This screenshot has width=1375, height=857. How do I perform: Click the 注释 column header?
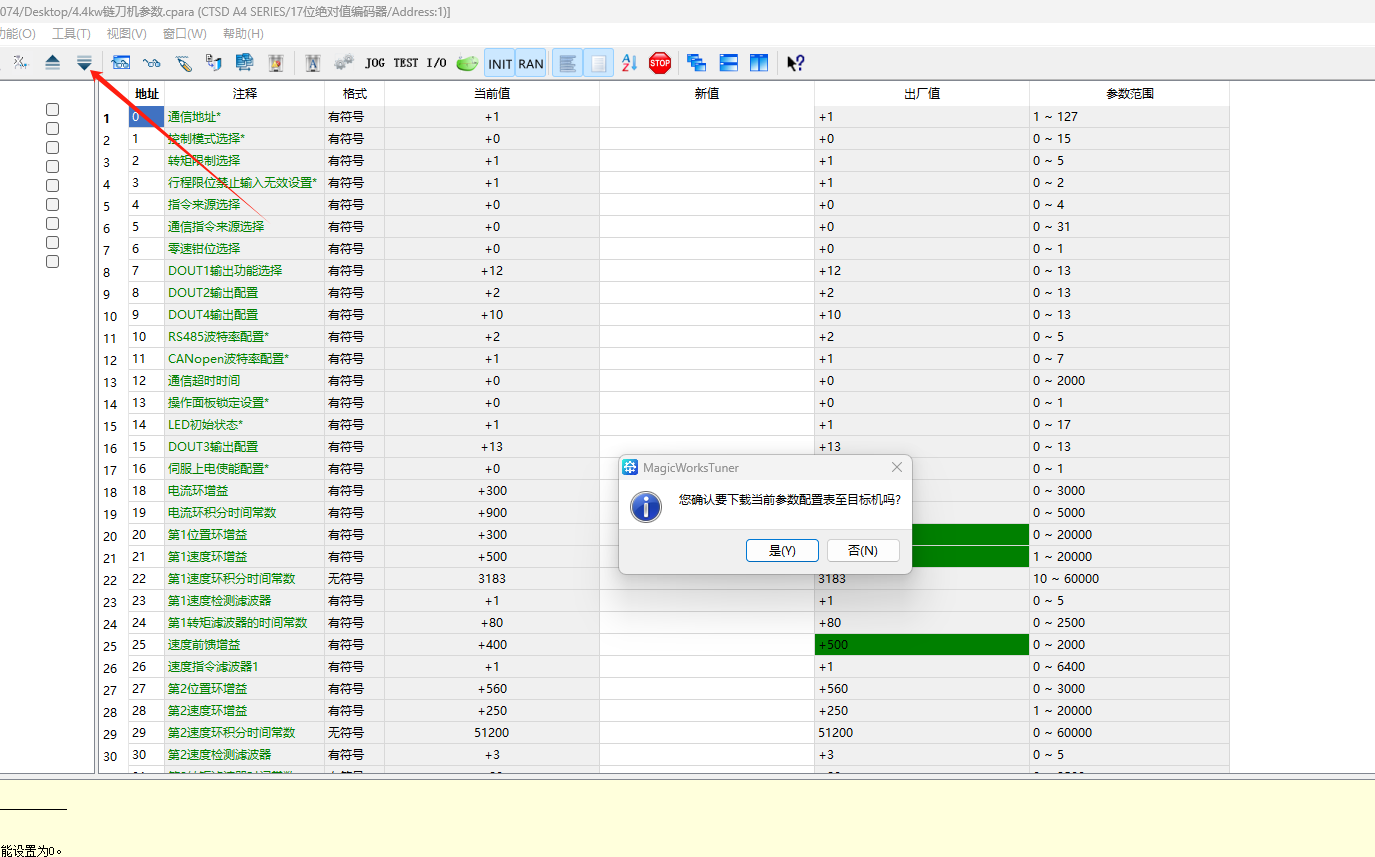245,93
